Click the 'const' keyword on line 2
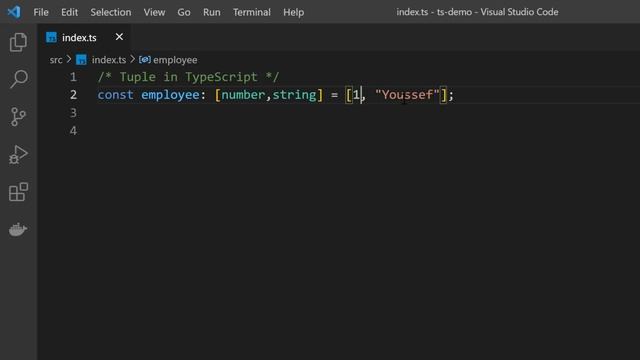The image size is (640, 360). (x=116, y=95)
